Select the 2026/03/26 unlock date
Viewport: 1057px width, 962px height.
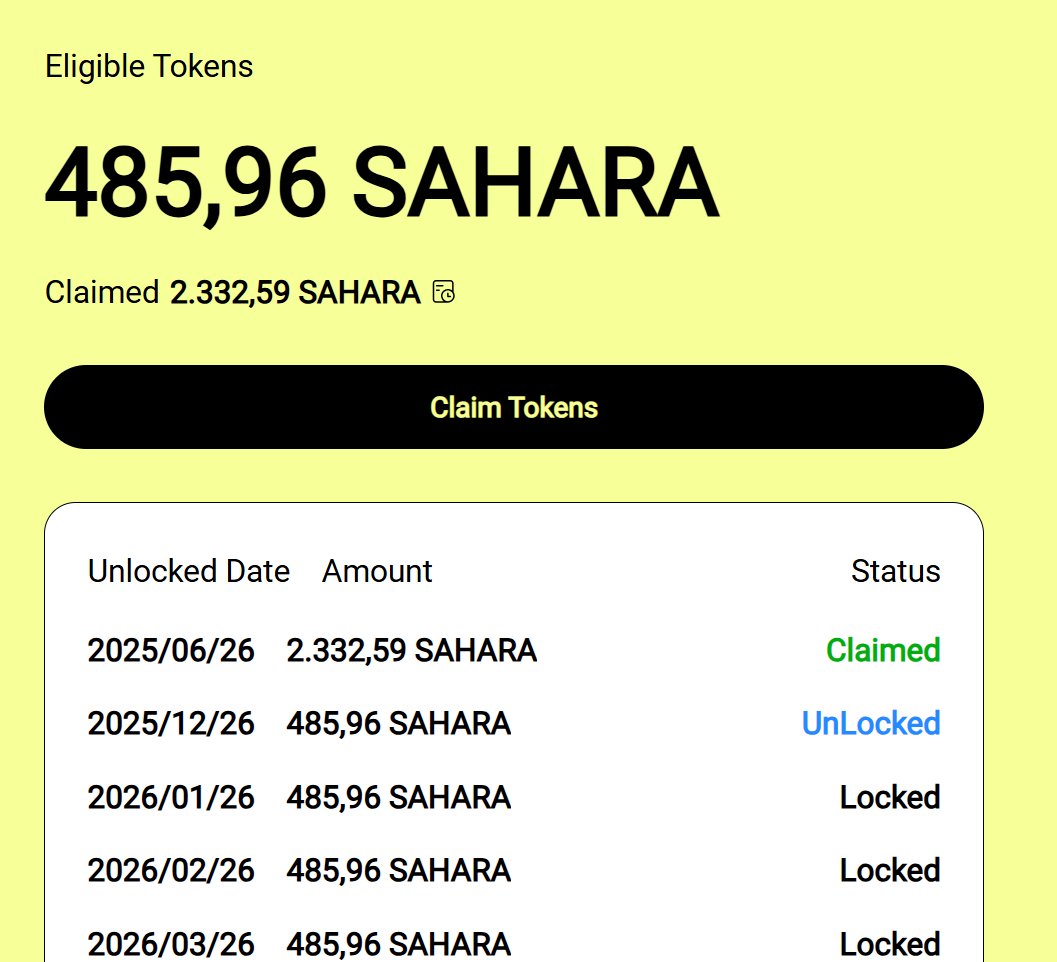click(171, 944)
